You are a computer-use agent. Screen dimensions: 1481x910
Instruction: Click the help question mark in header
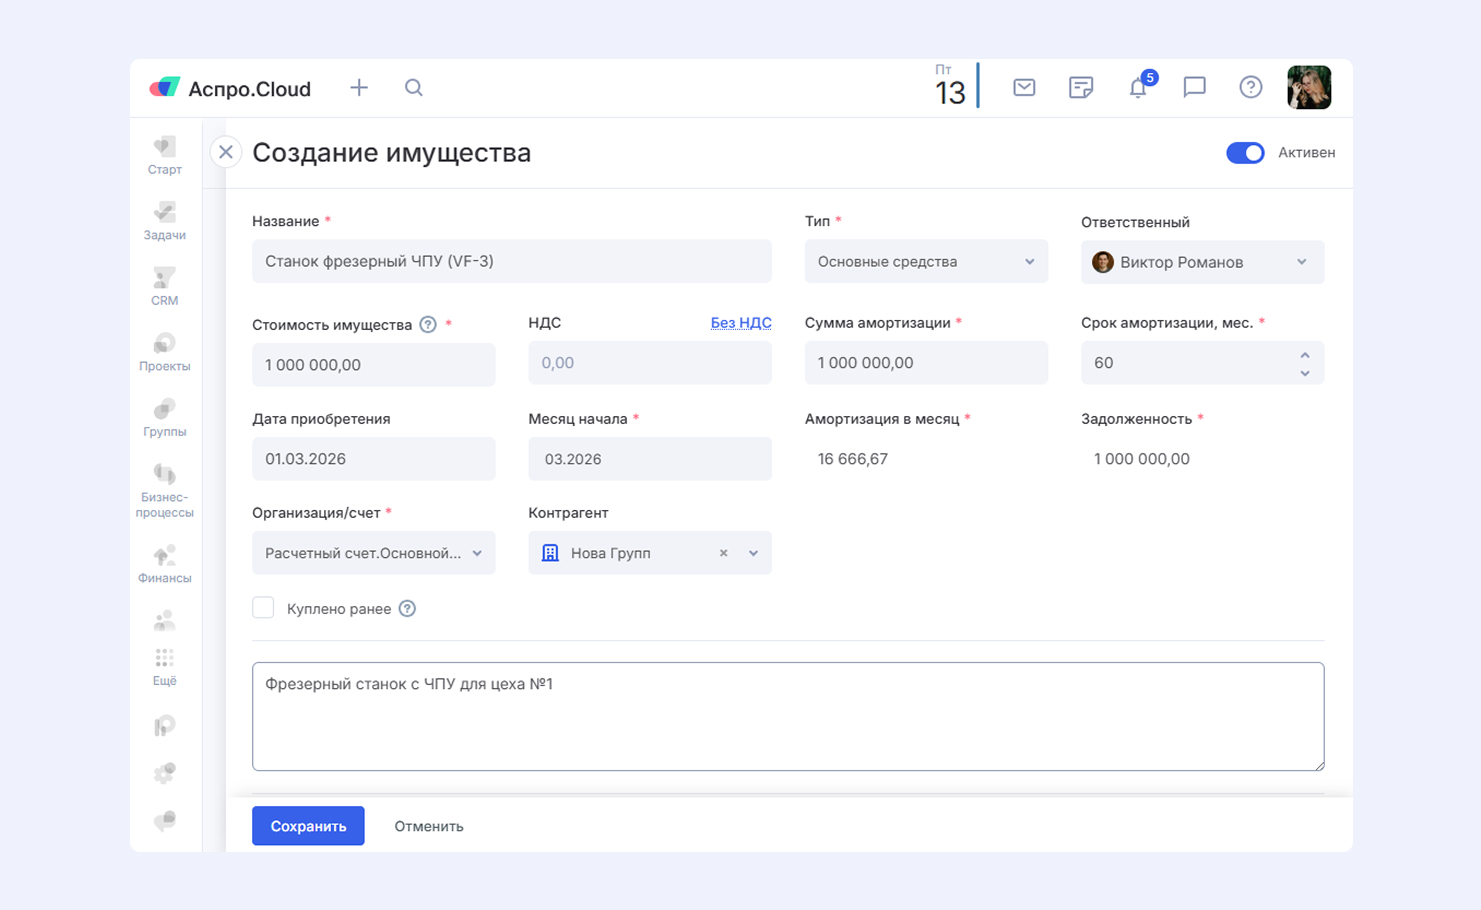tap(1250, 88)
